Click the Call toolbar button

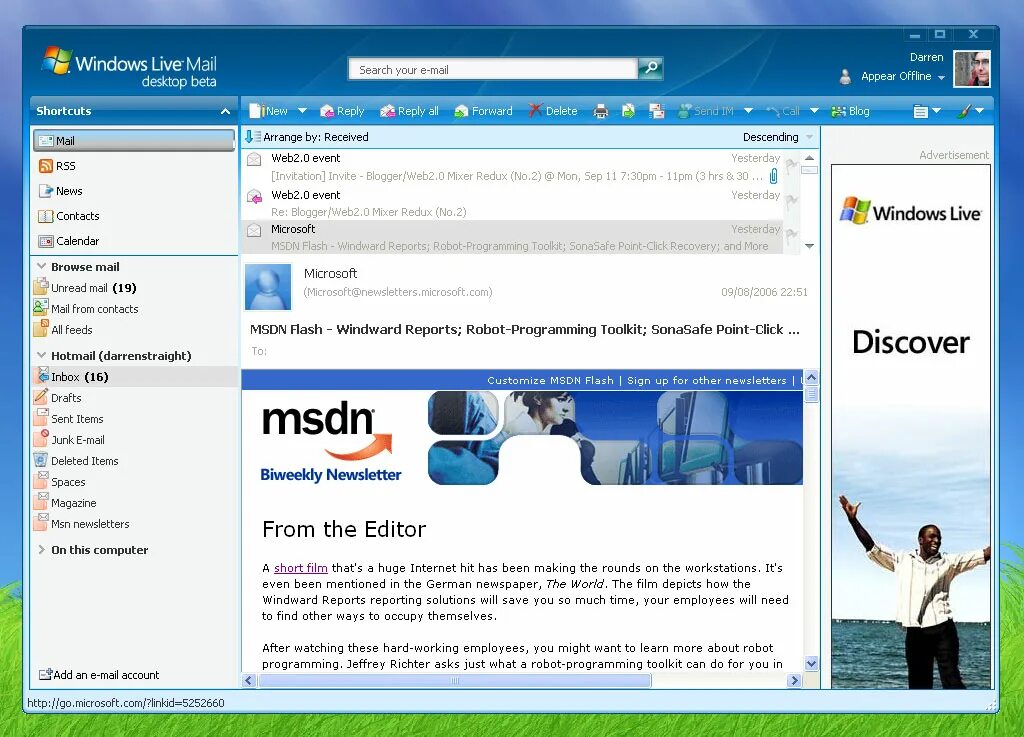pyautogui.click(x=783, y=111)
